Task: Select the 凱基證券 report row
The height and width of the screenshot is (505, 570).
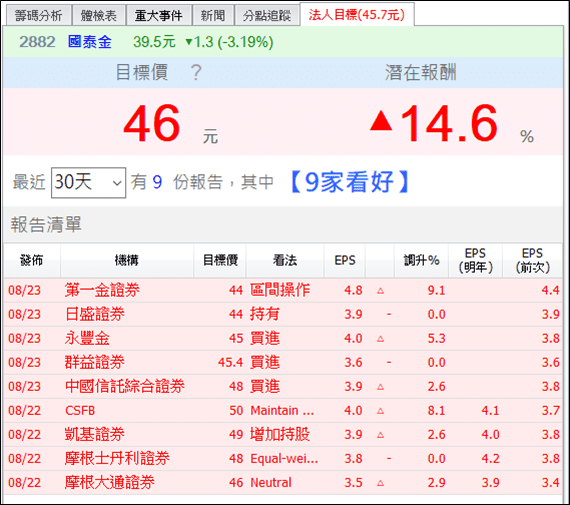Action: pyautogui.click(x=283, y=434)
